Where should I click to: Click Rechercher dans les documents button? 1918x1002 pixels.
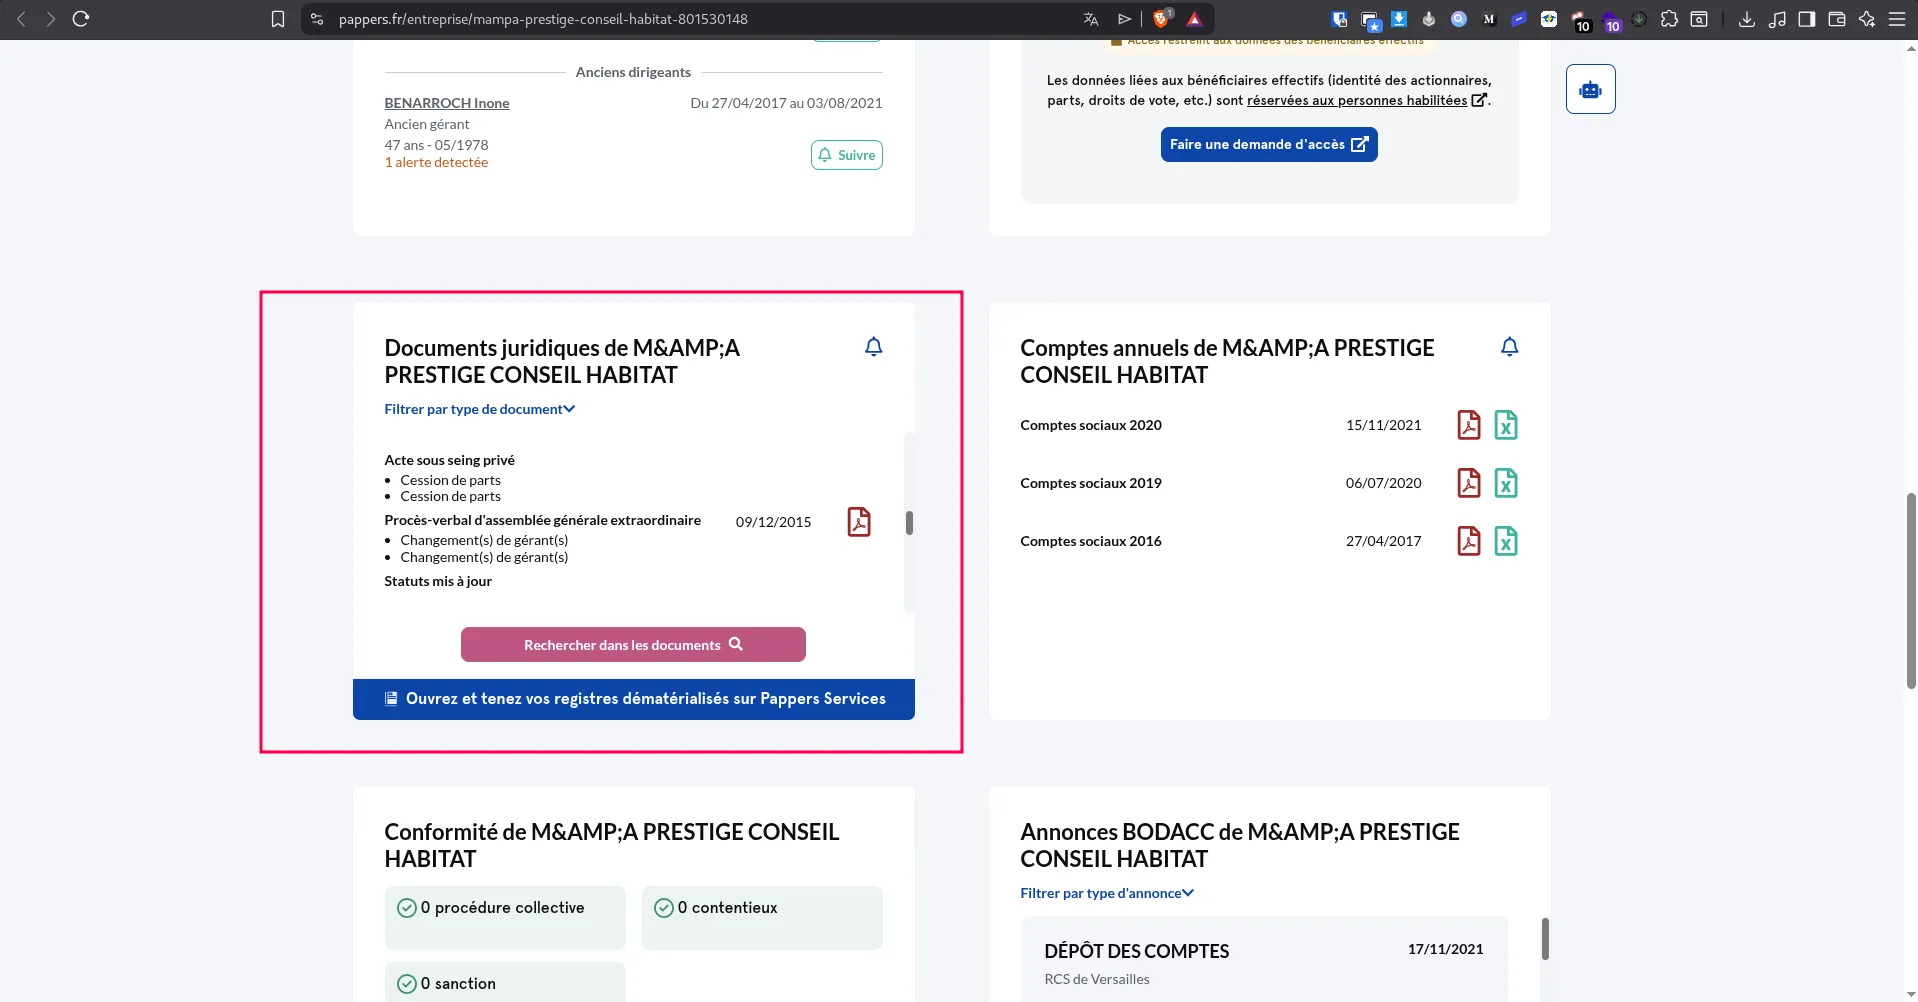click(x=633, y=645)
